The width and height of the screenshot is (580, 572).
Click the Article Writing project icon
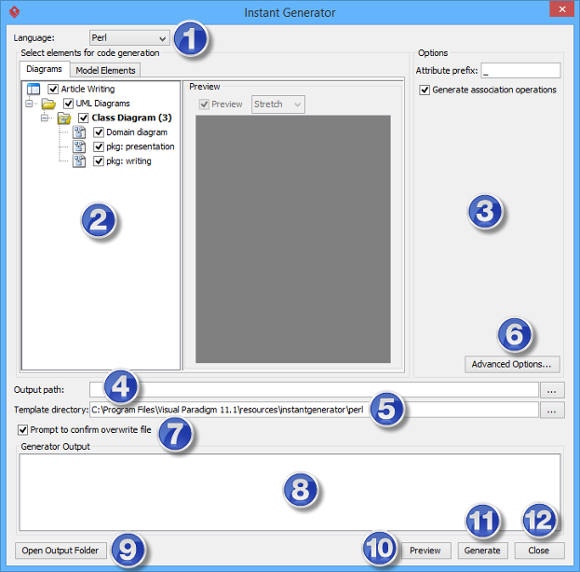(33, 89)
